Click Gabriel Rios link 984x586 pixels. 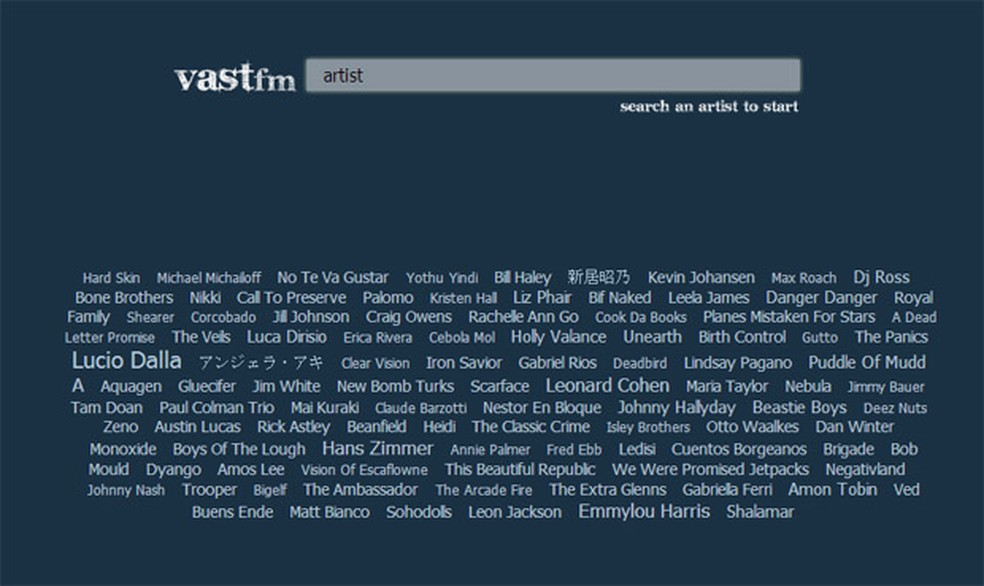557,363
